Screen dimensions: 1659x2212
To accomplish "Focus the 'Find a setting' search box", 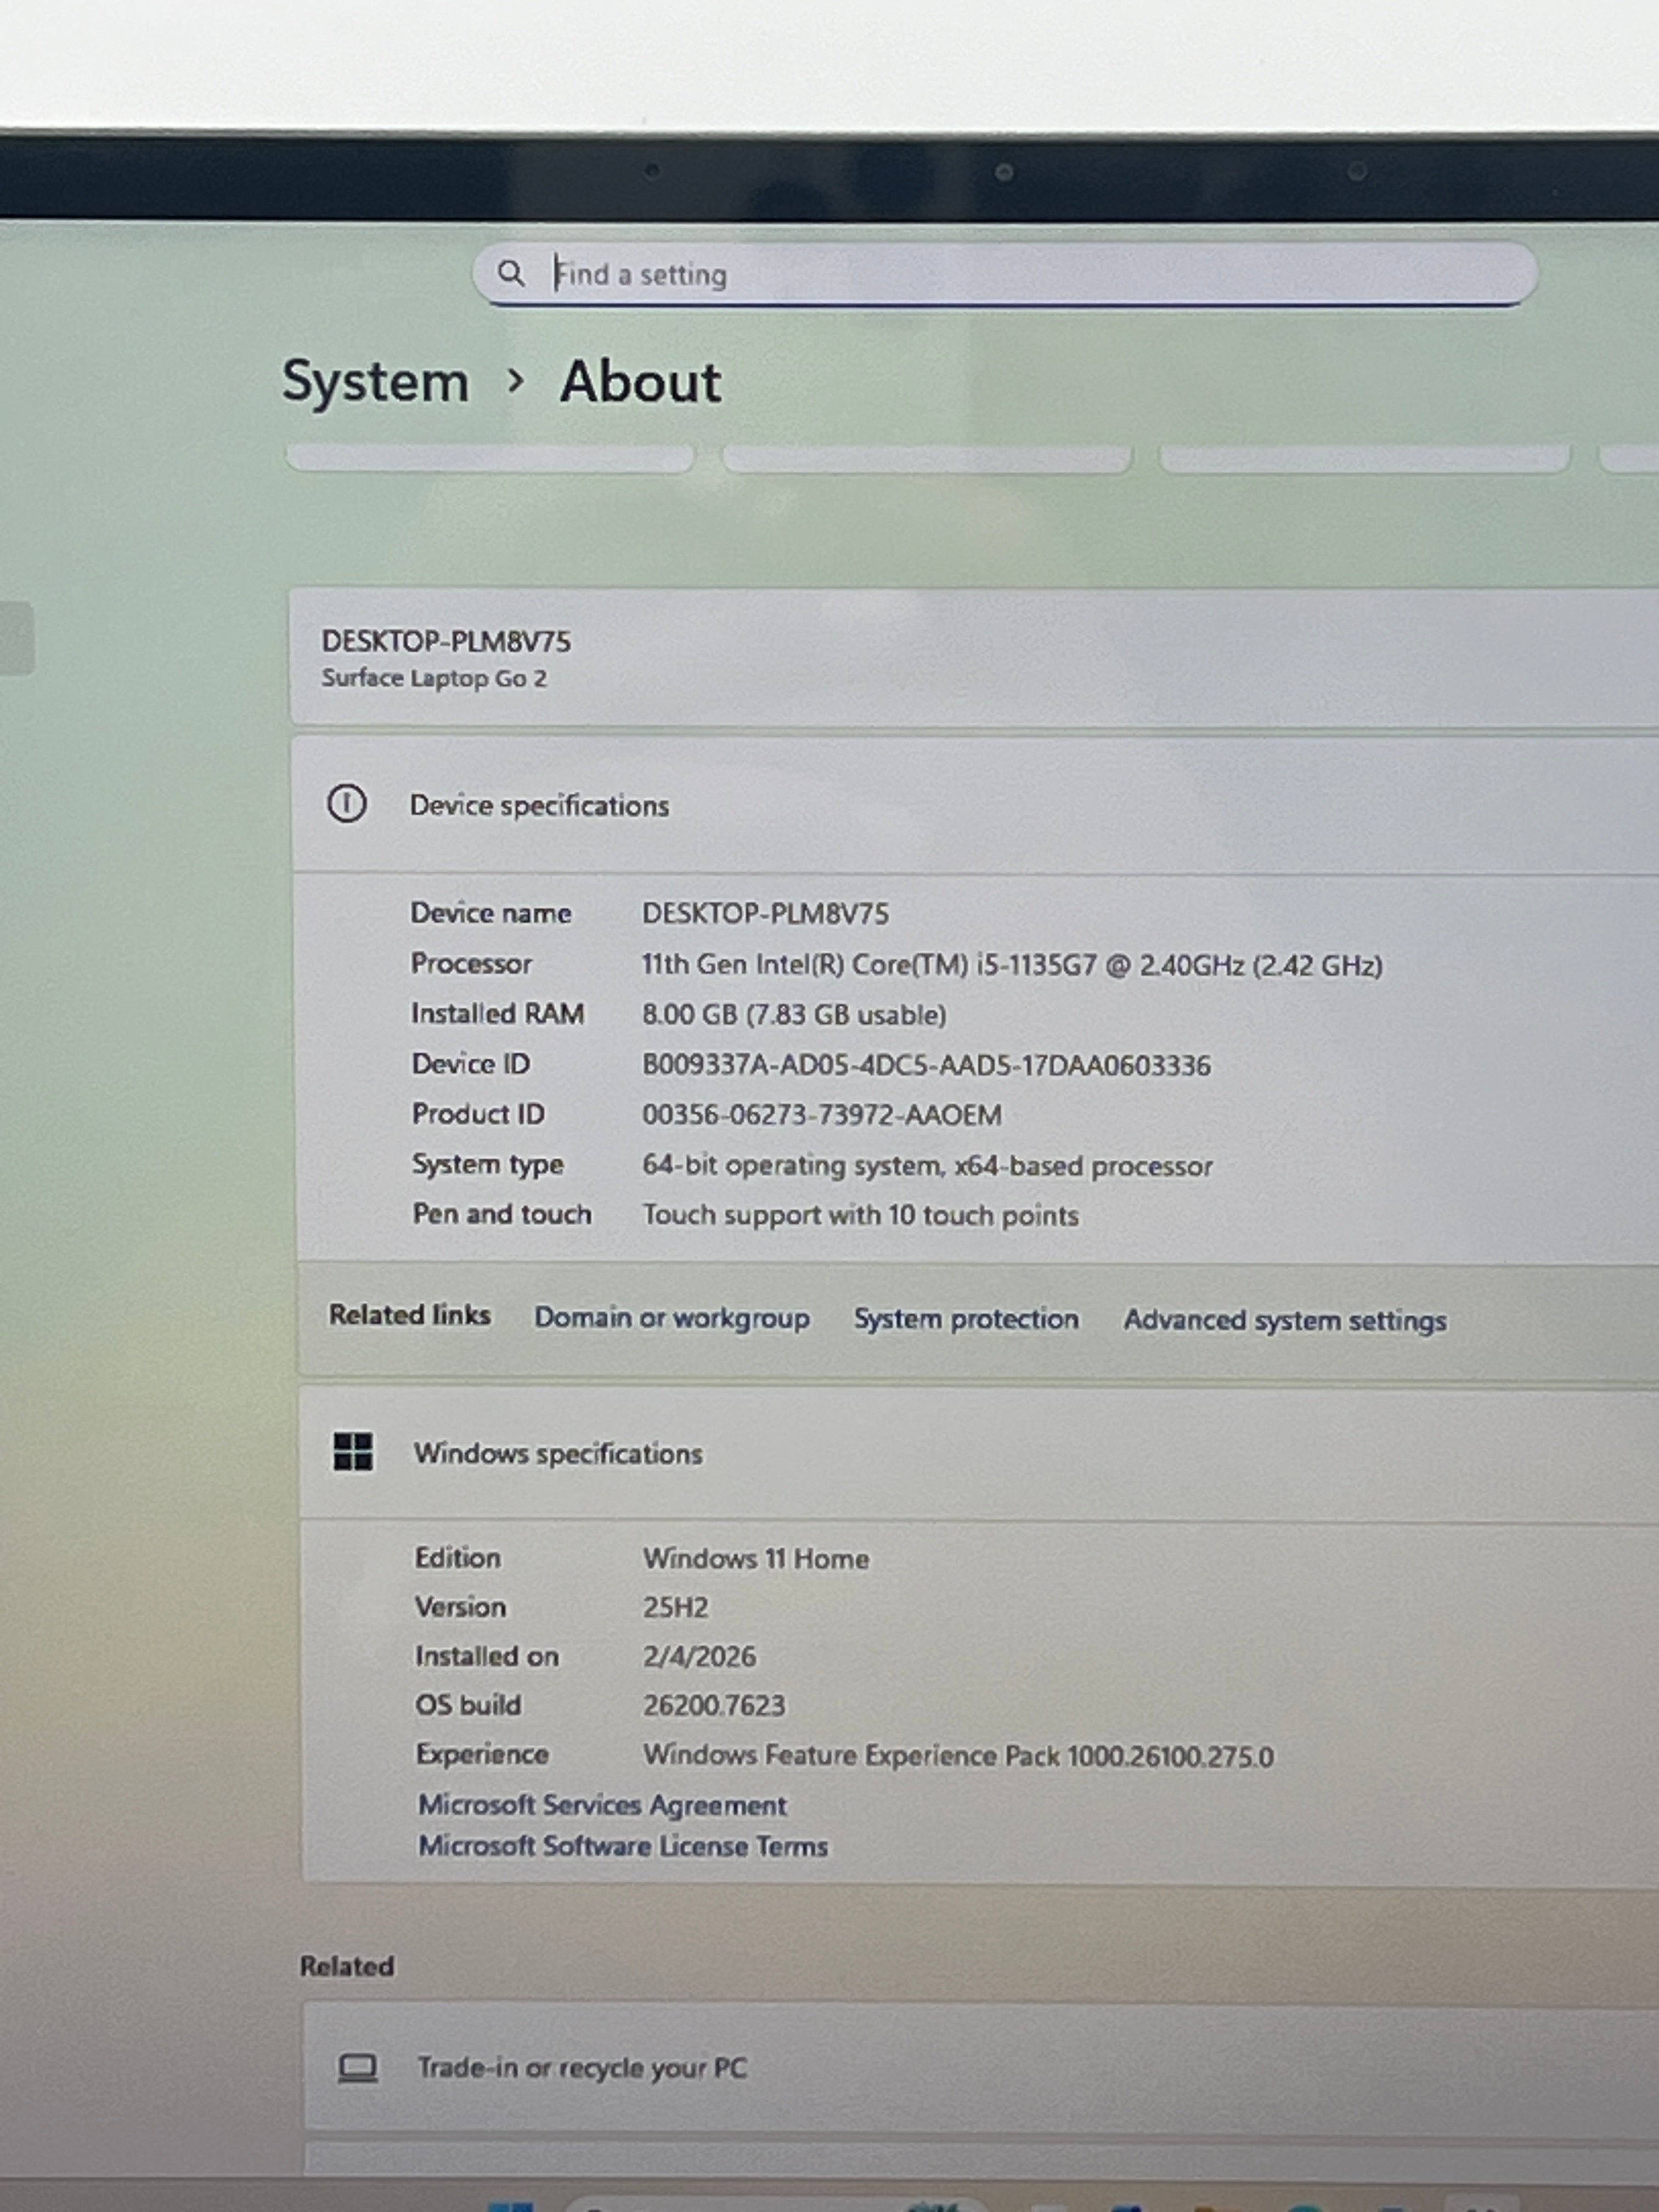I will [x=1004, y=273].
